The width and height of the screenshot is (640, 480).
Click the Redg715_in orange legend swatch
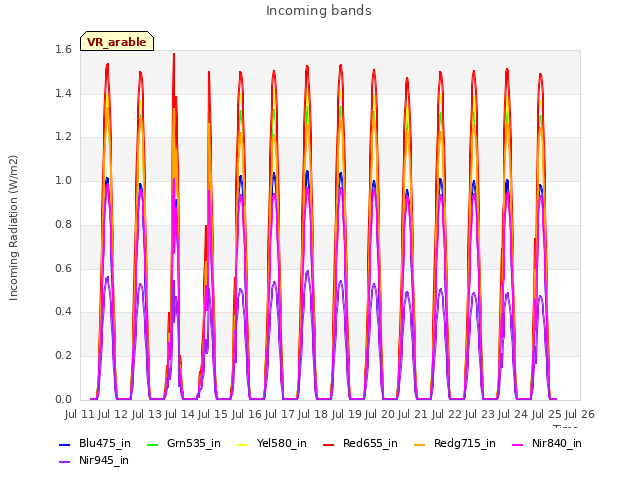click(420, 444)
